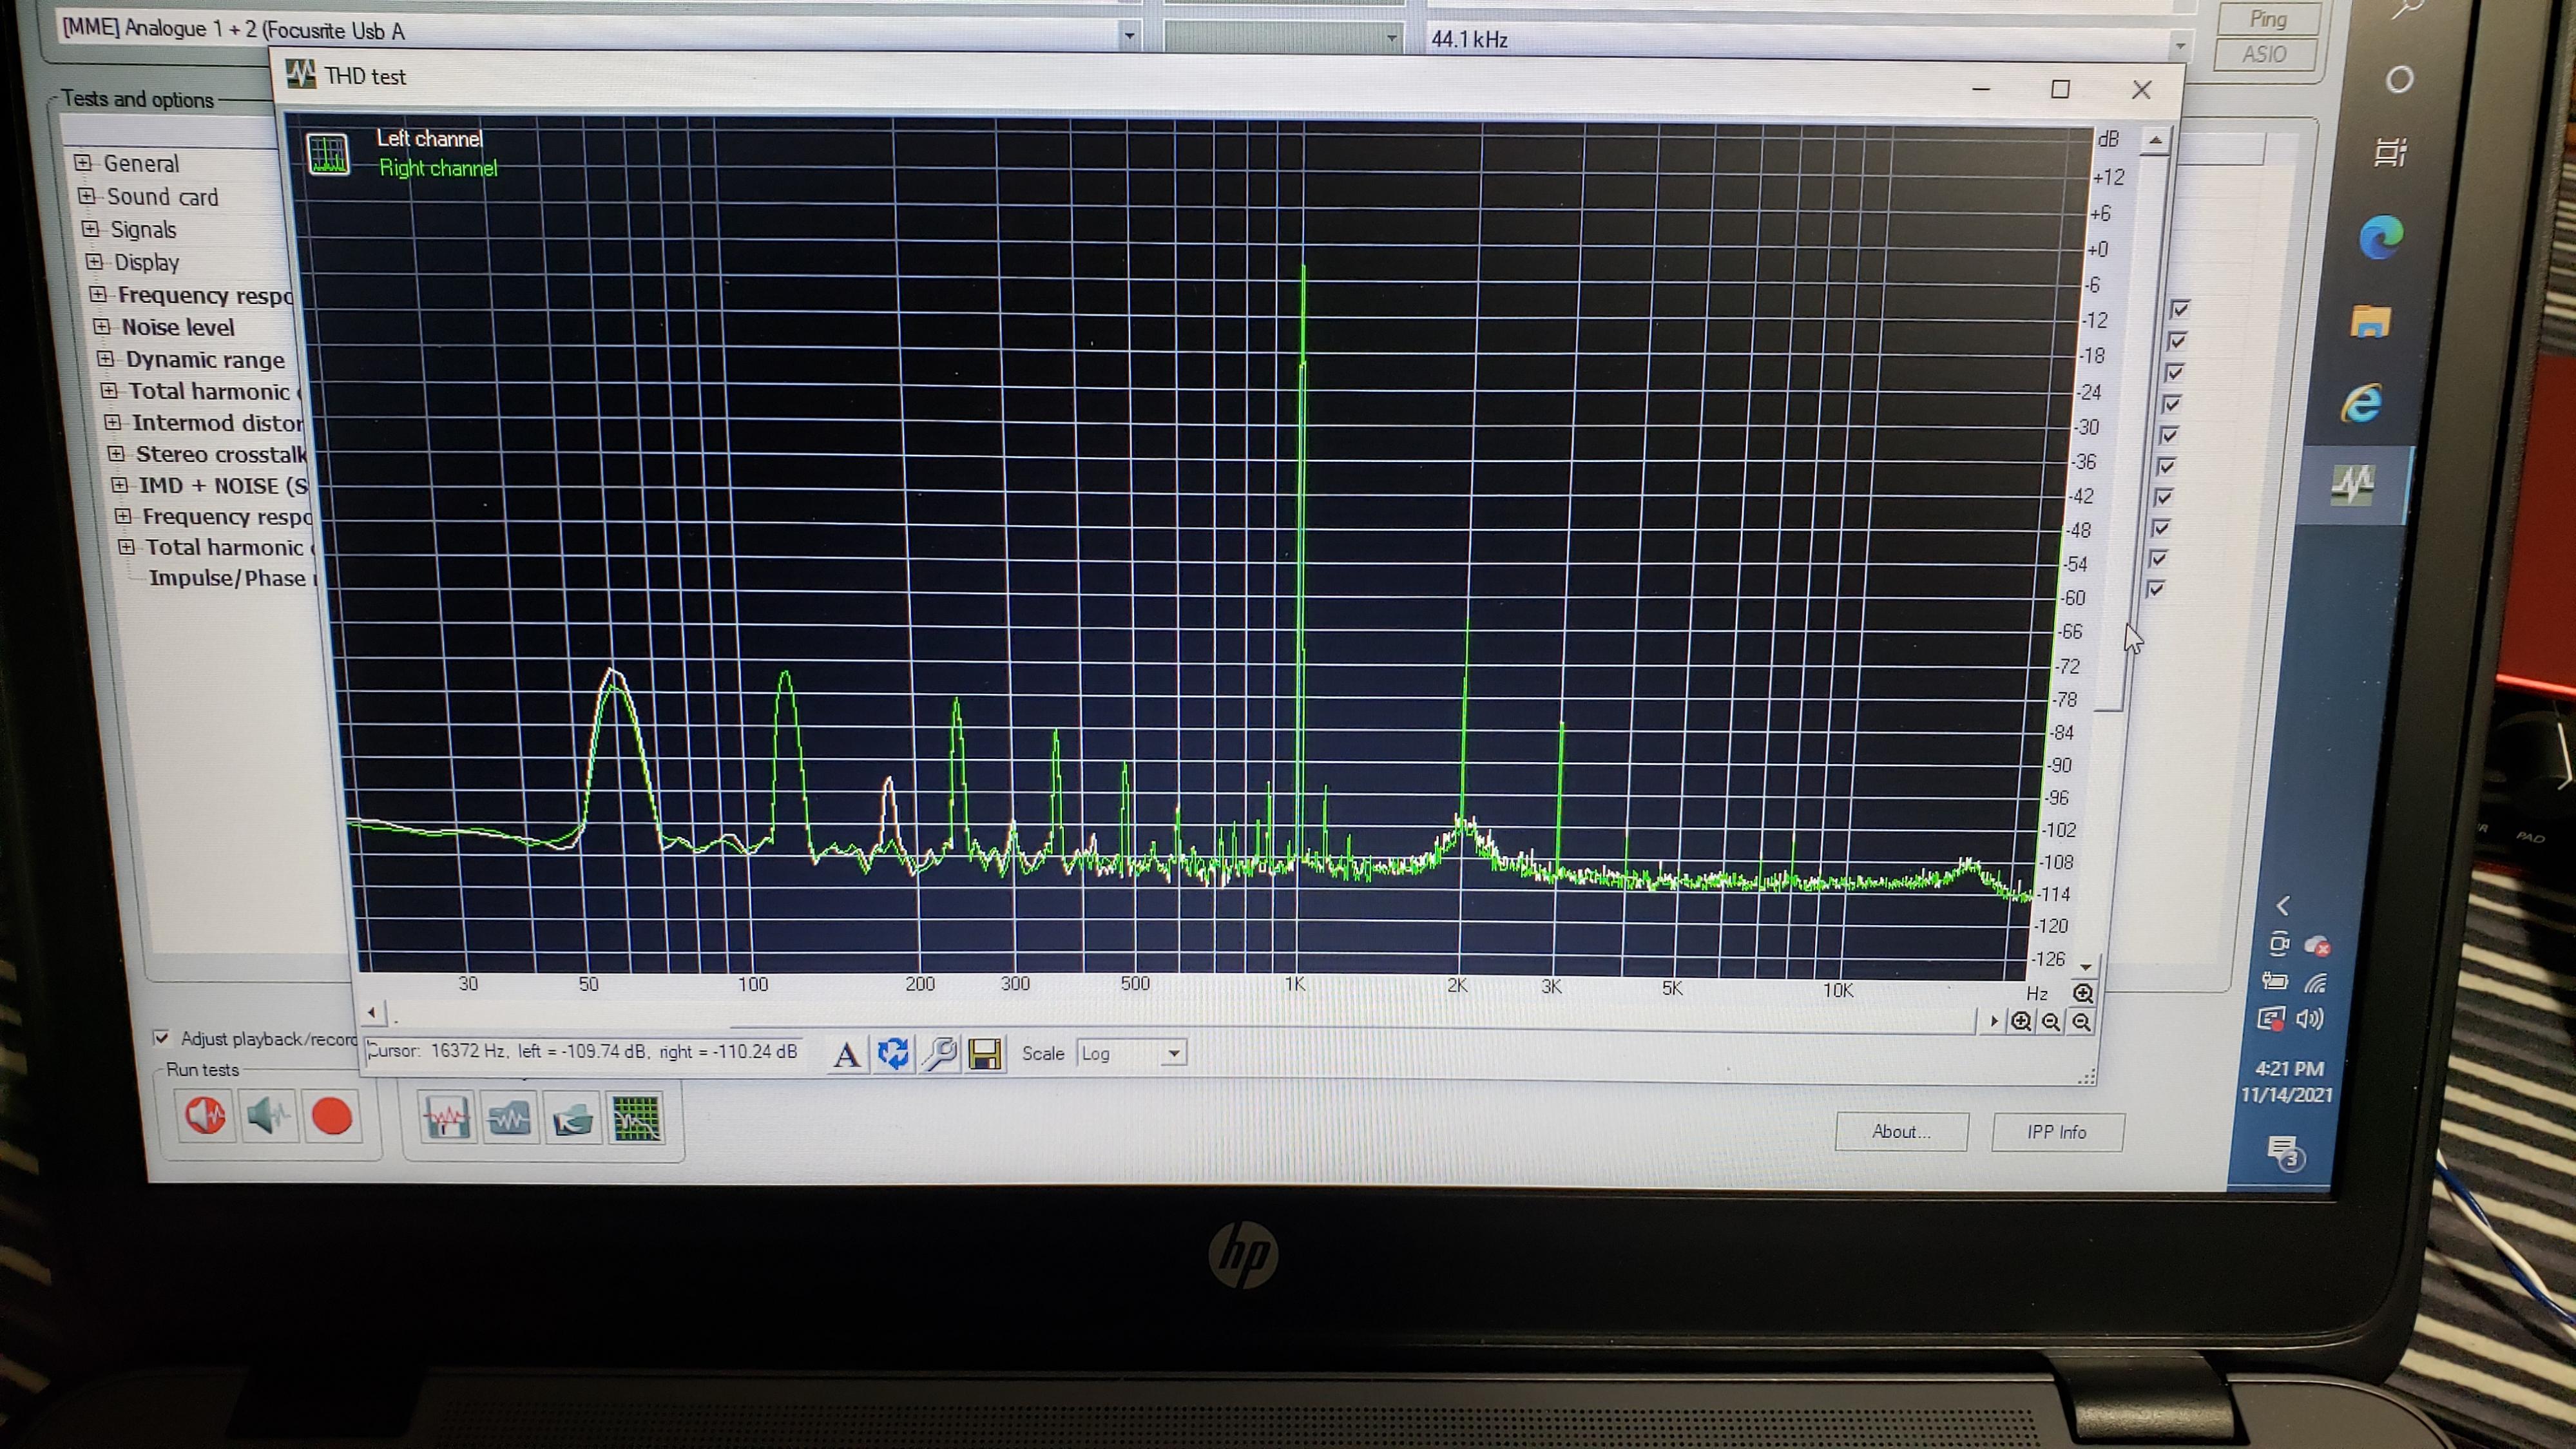Click the dB axis scroll-down arrow
This screenshot has height=1449, width=2576.
click(2086, 966)
